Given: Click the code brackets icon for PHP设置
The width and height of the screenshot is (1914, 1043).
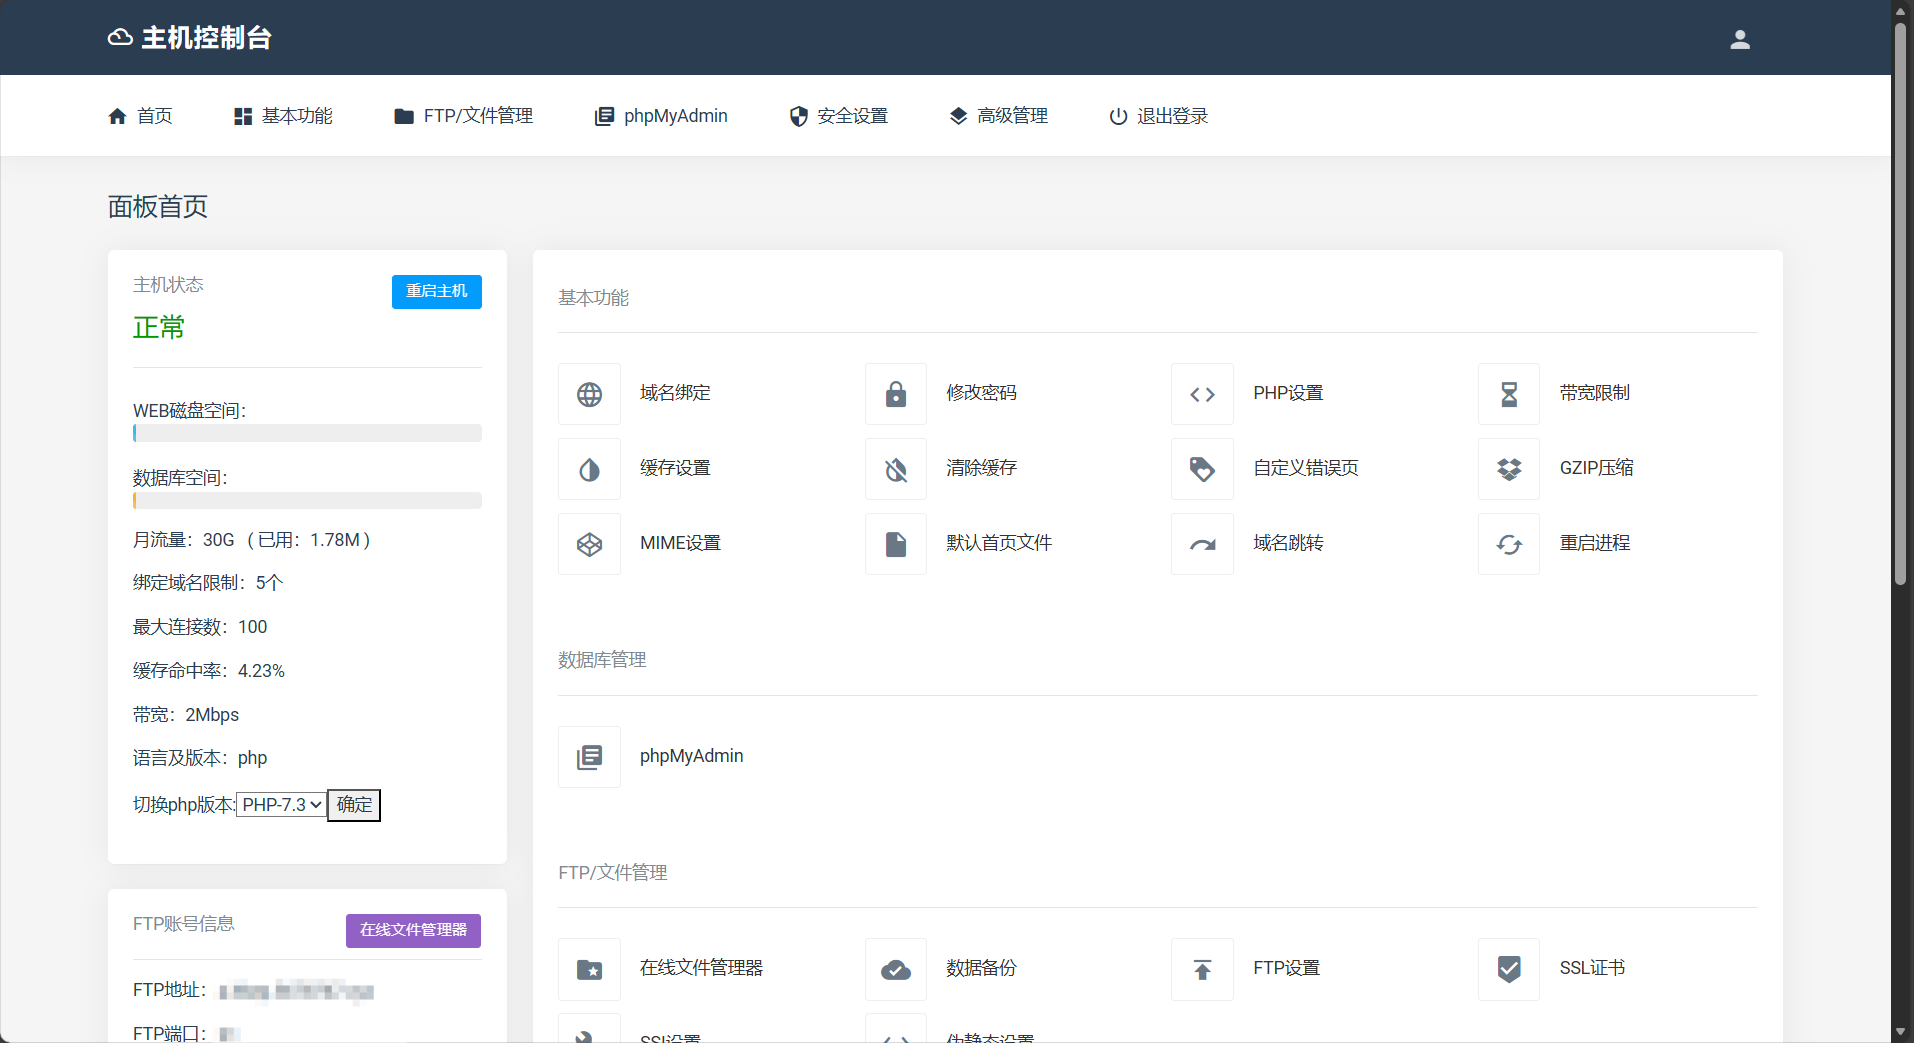Looking at the screenshot, I should (1202, 394).
